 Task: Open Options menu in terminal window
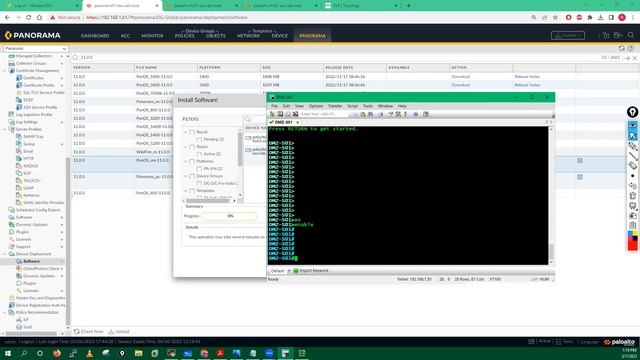tap(316, 106)
